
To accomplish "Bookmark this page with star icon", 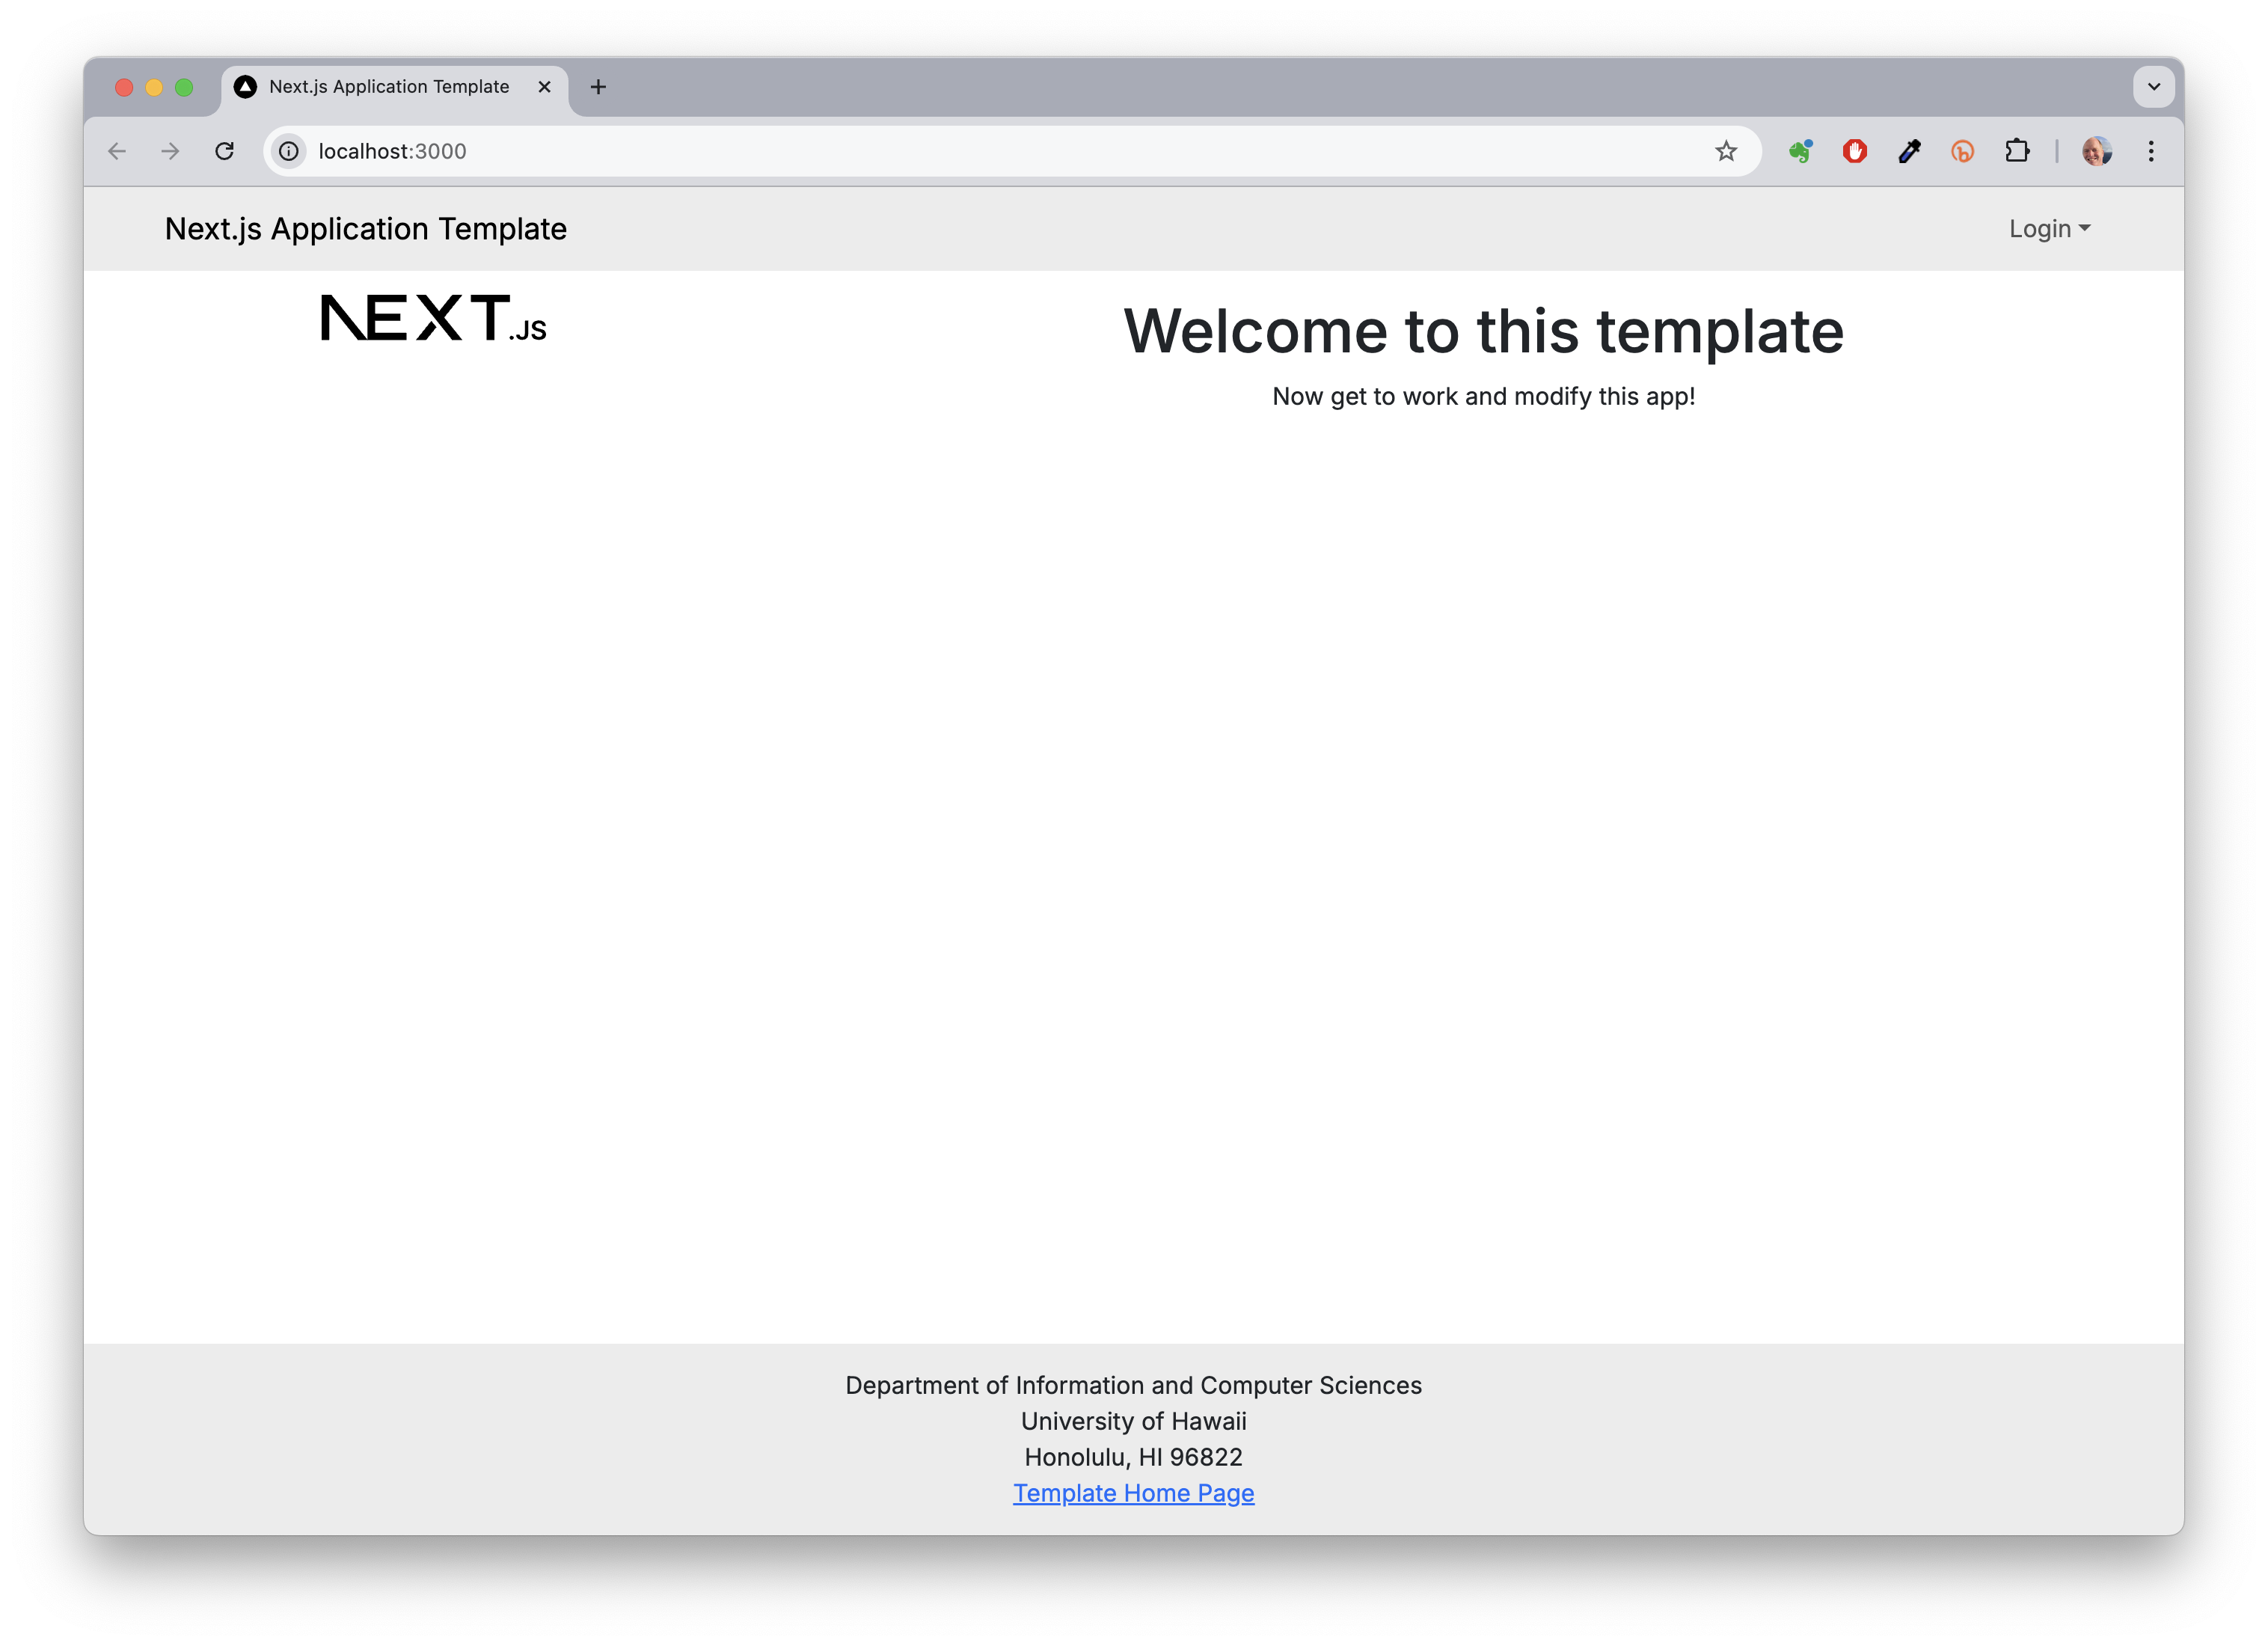I will pos(1726,151).
